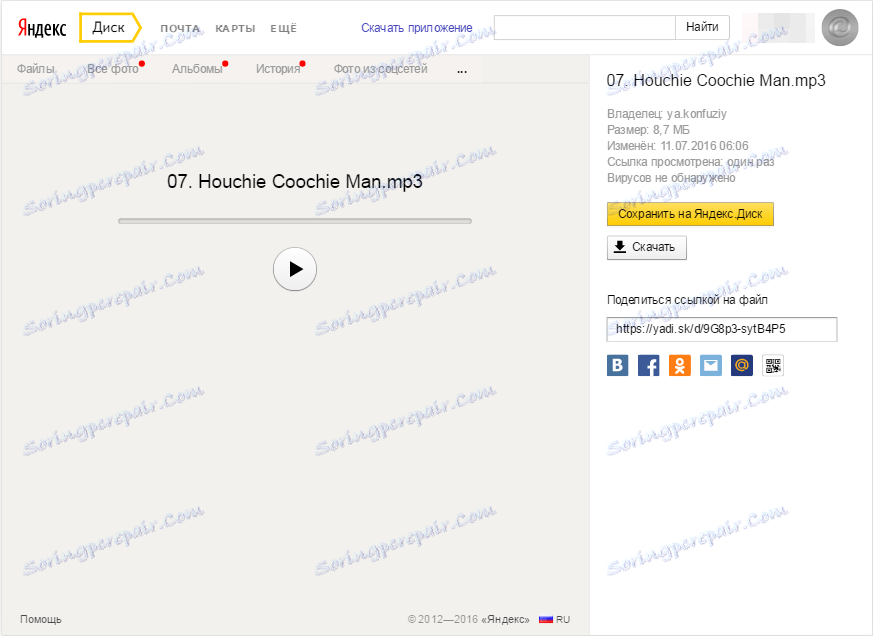Click the blurred account name in the header
The width and height of the screenshot is (873, 636).
[778, 27]
